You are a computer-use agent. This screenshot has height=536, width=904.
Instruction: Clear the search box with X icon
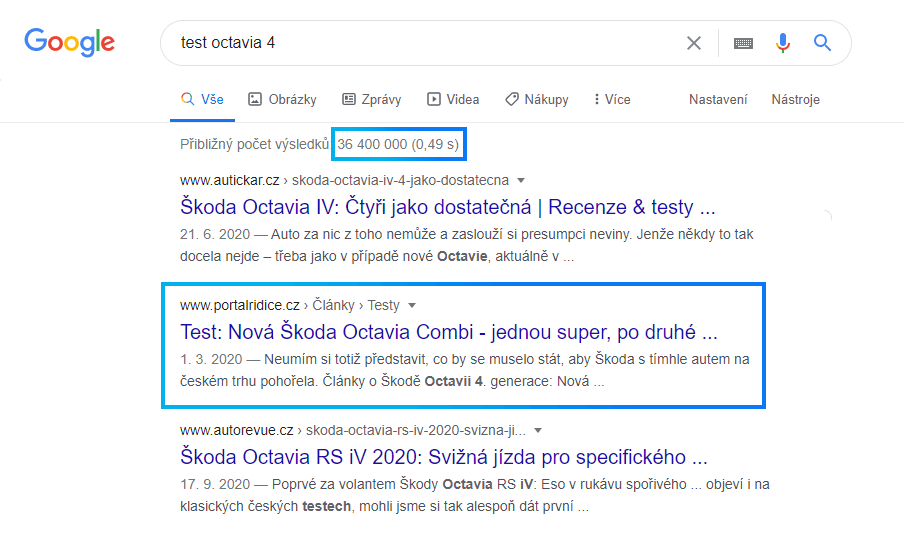click(694, 43)
